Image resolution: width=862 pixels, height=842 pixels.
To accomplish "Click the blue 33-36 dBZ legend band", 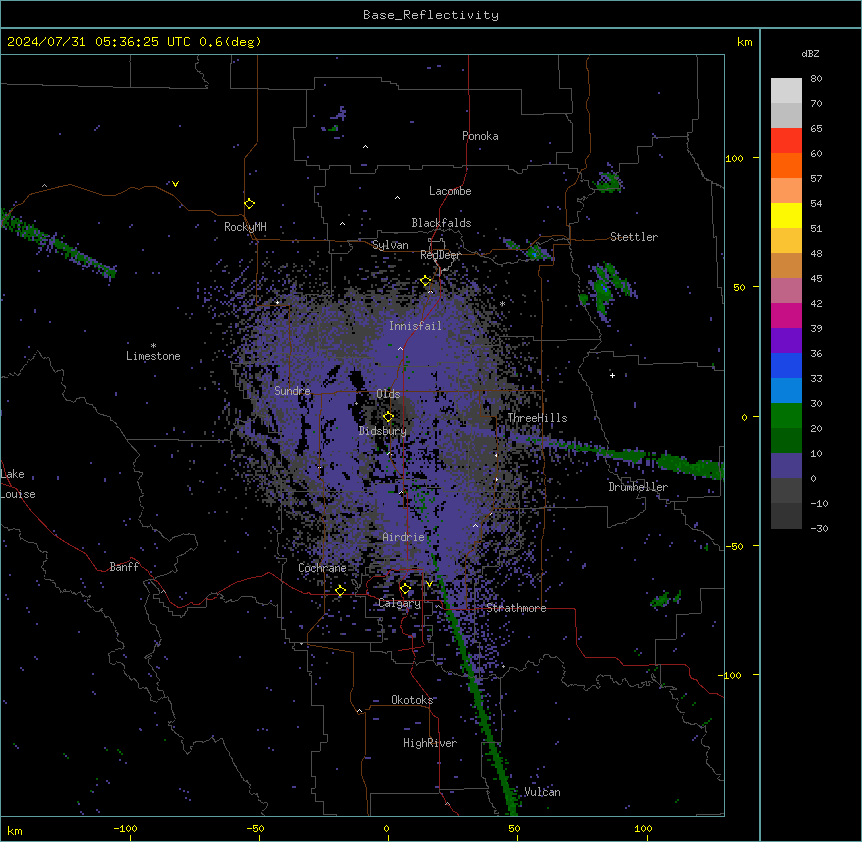I will [x=786, y=365].
